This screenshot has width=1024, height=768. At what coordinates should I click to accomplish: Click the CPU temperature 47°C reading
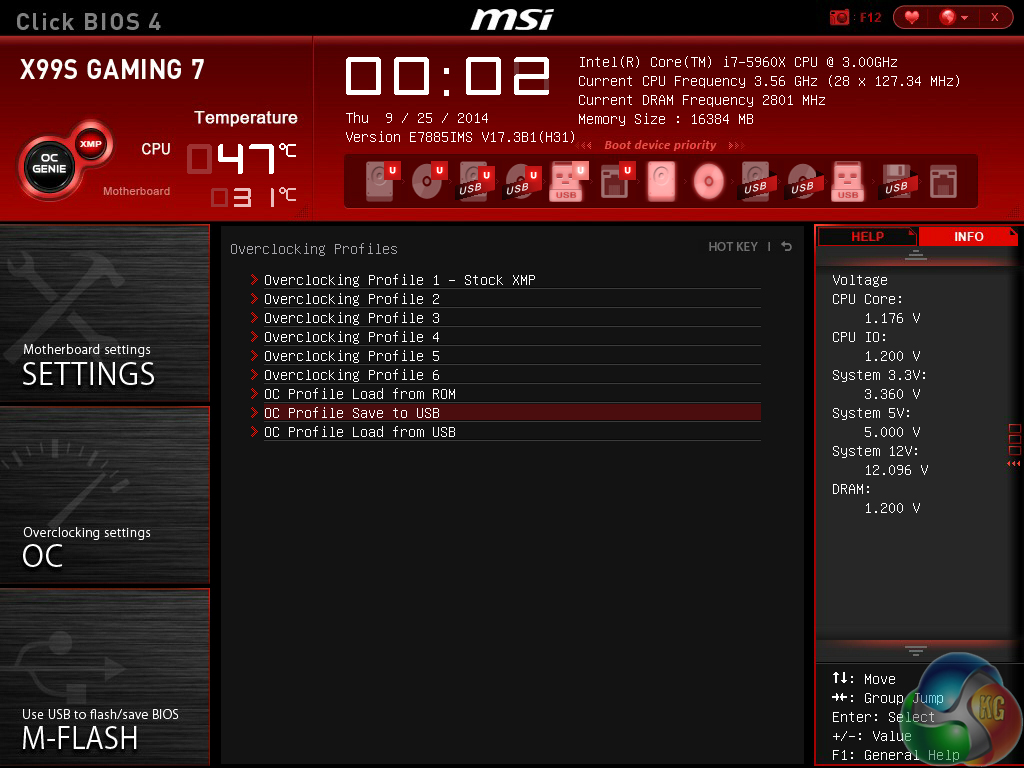[x=242, y=158]
